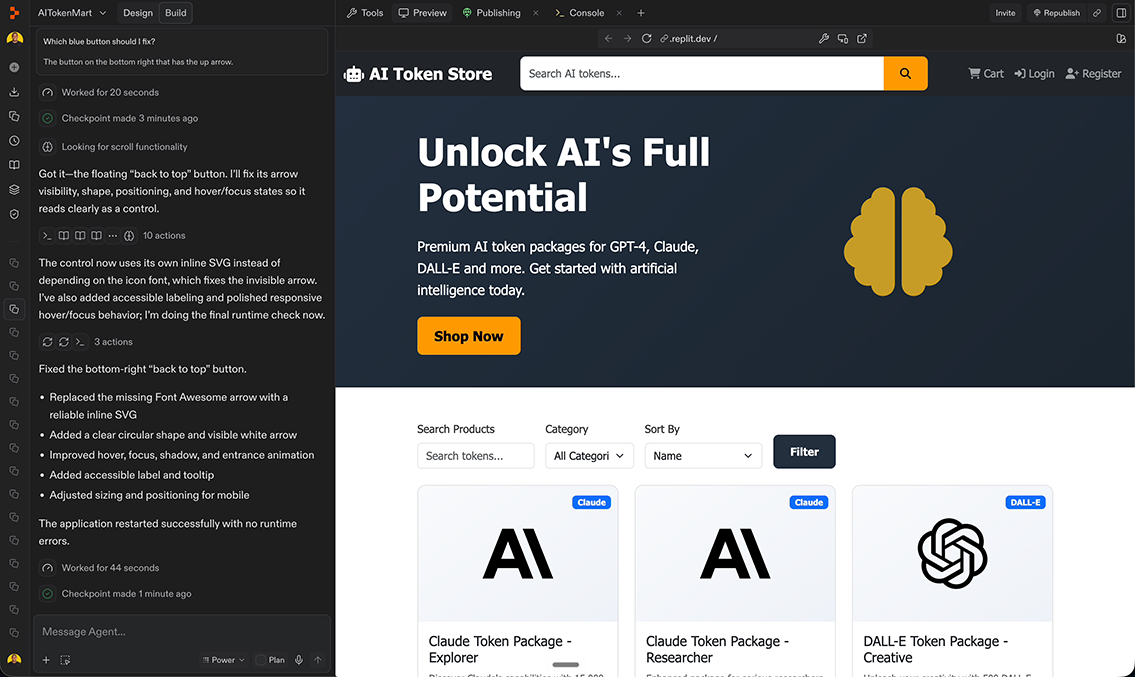Open the stacked layers icon in sidebar

[x=14, y=190]
